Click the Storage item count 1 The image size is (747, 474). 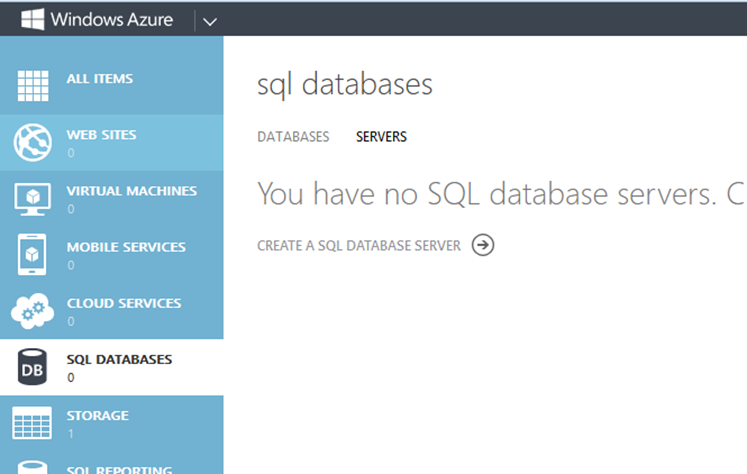click(x=71, y=434)
